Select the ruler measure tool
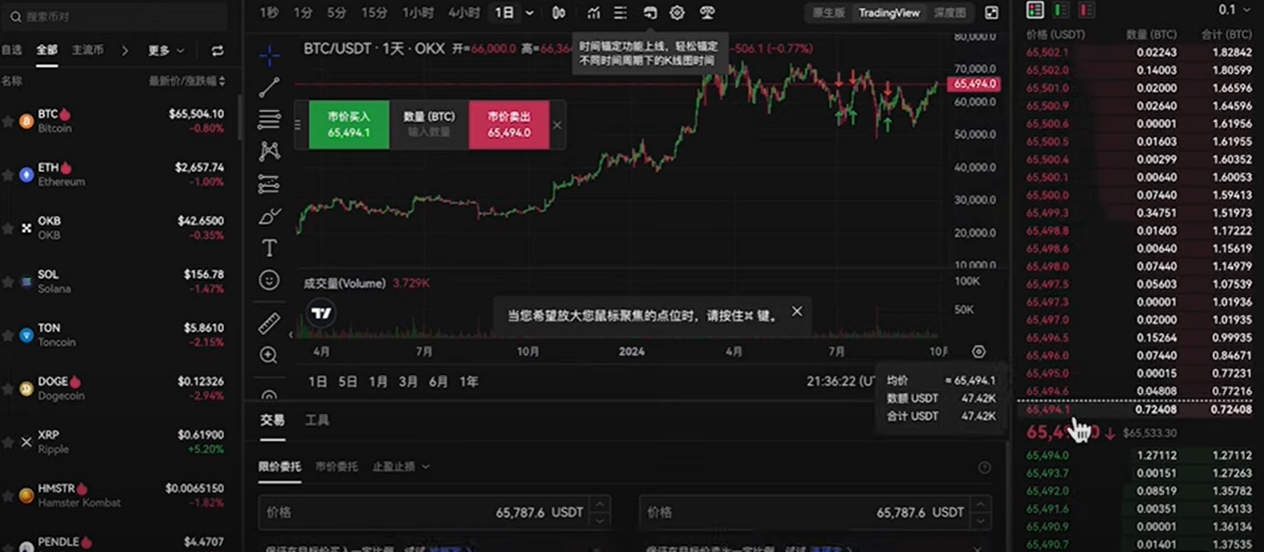 pyautogui.click(x=269, y=322)
